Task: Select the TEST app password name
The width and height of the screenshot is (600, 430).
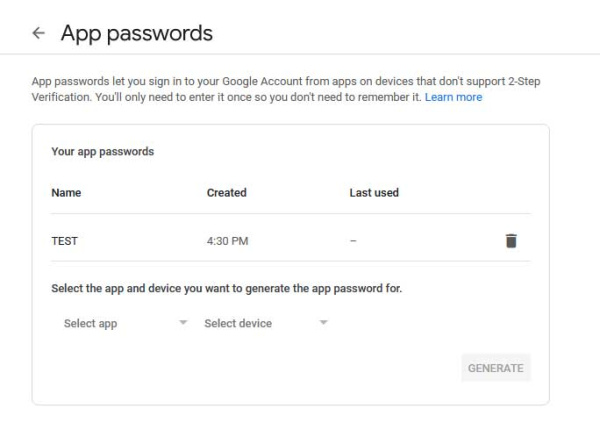Action: (64, 241)
